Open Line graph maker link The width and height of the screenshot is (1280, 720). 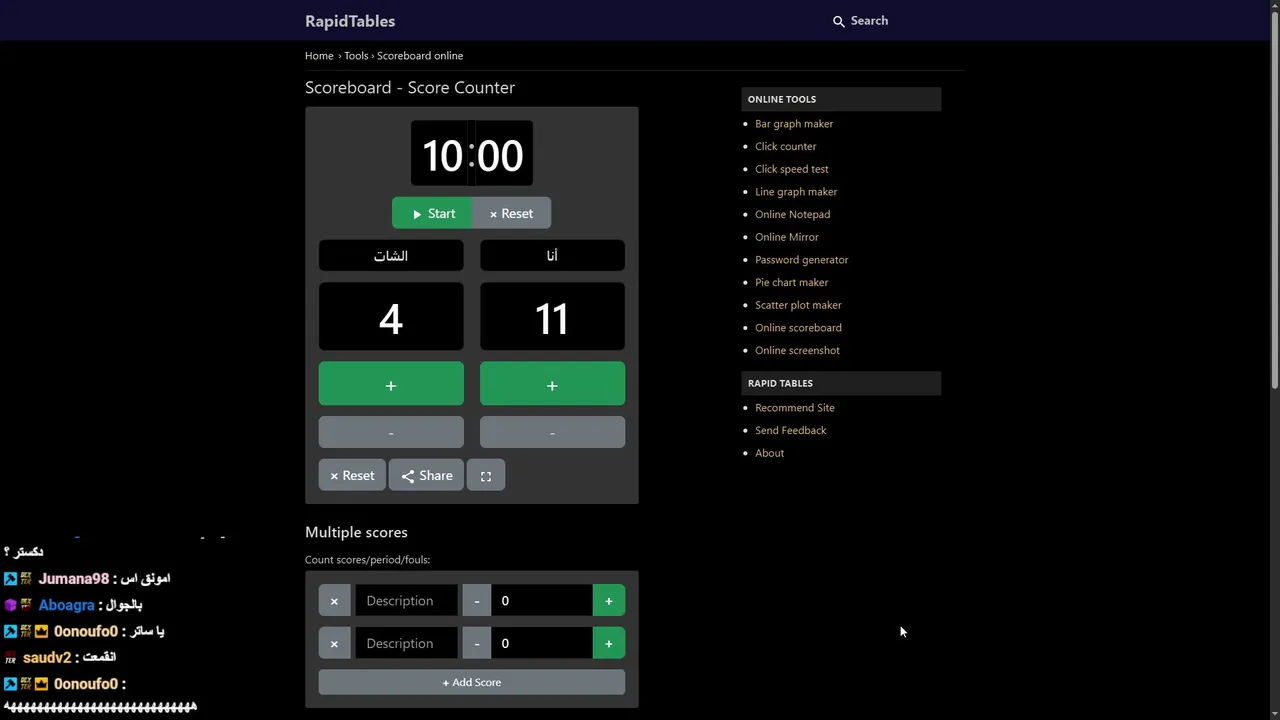click(796, 192)
